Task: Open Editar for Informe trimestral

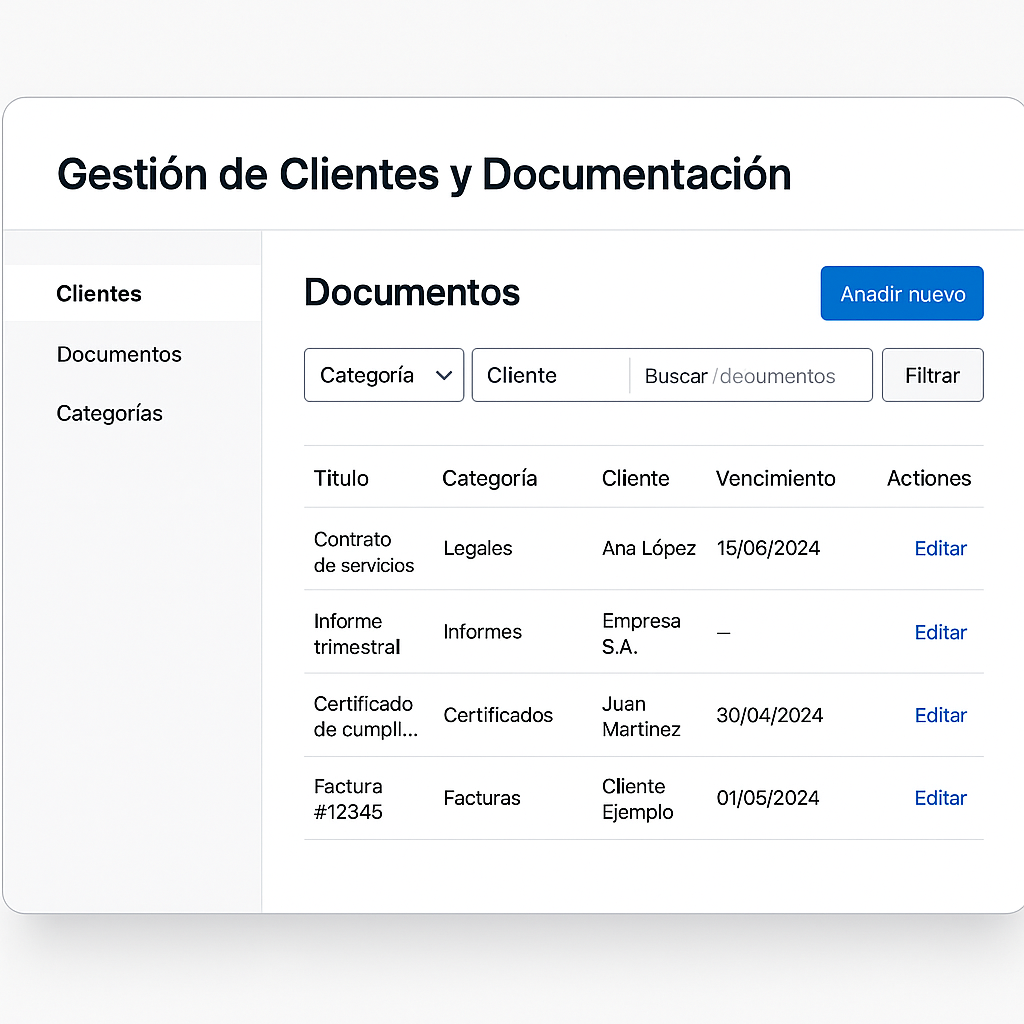Action: coord(940,632)
